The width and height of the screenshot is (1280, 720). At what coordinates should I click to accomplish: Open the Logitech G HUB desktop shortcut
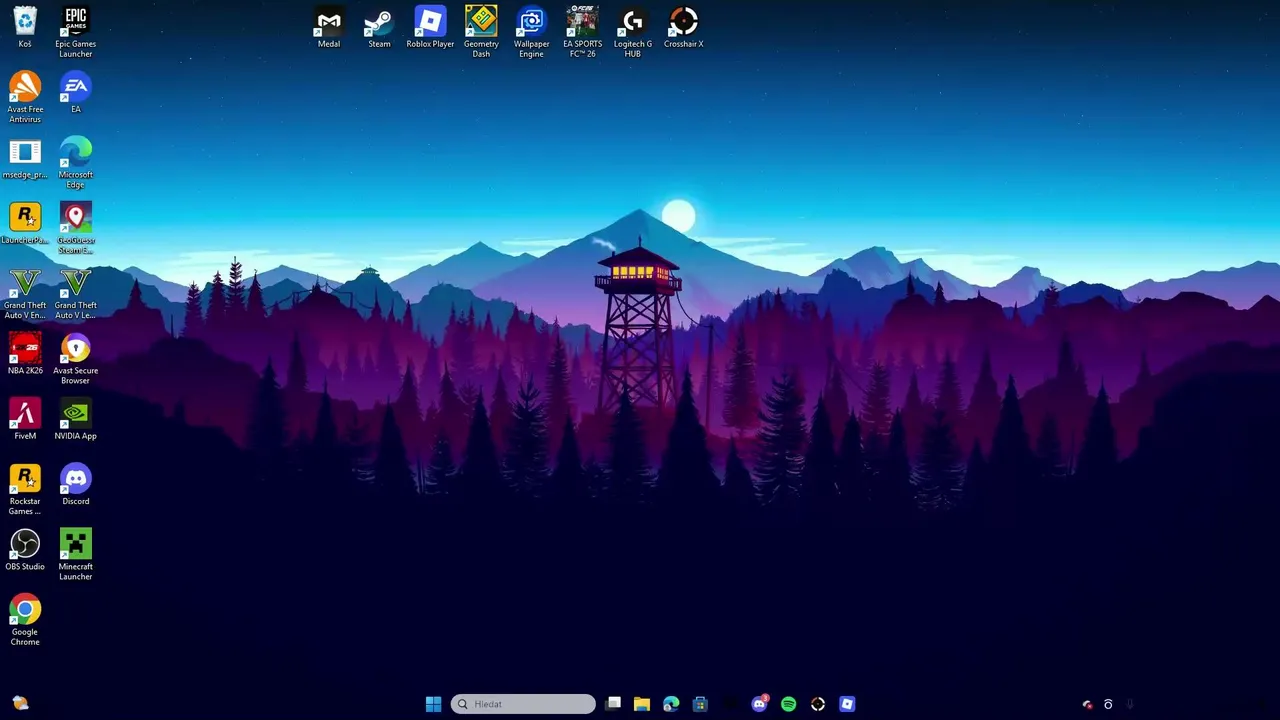tap(633, 32)
